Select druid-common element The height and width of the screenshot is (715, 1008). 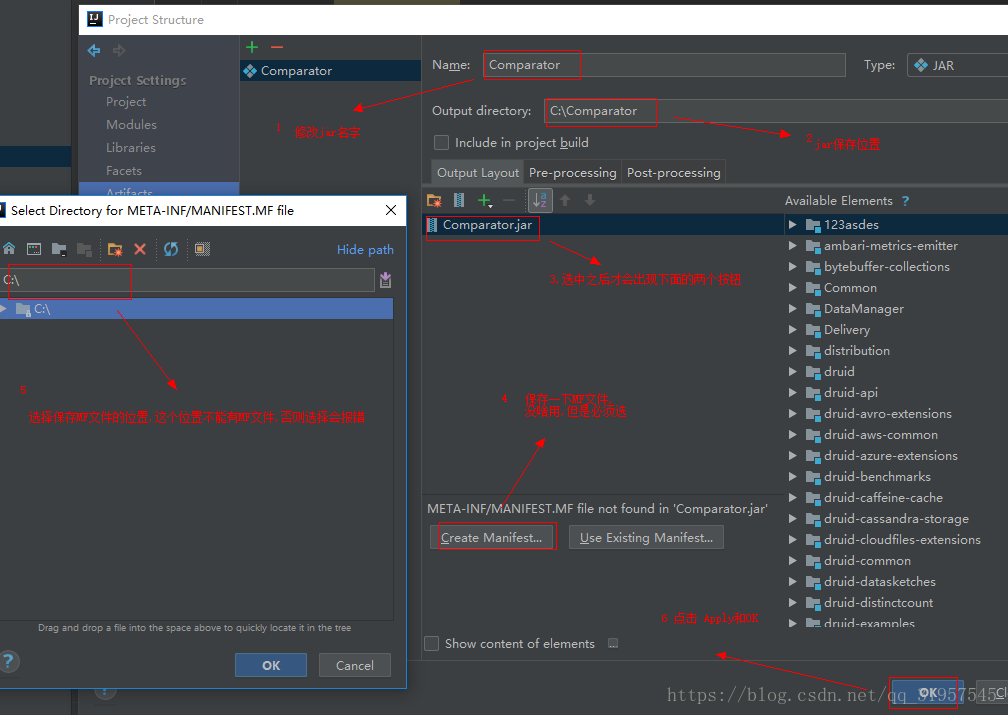click(867, 561)
